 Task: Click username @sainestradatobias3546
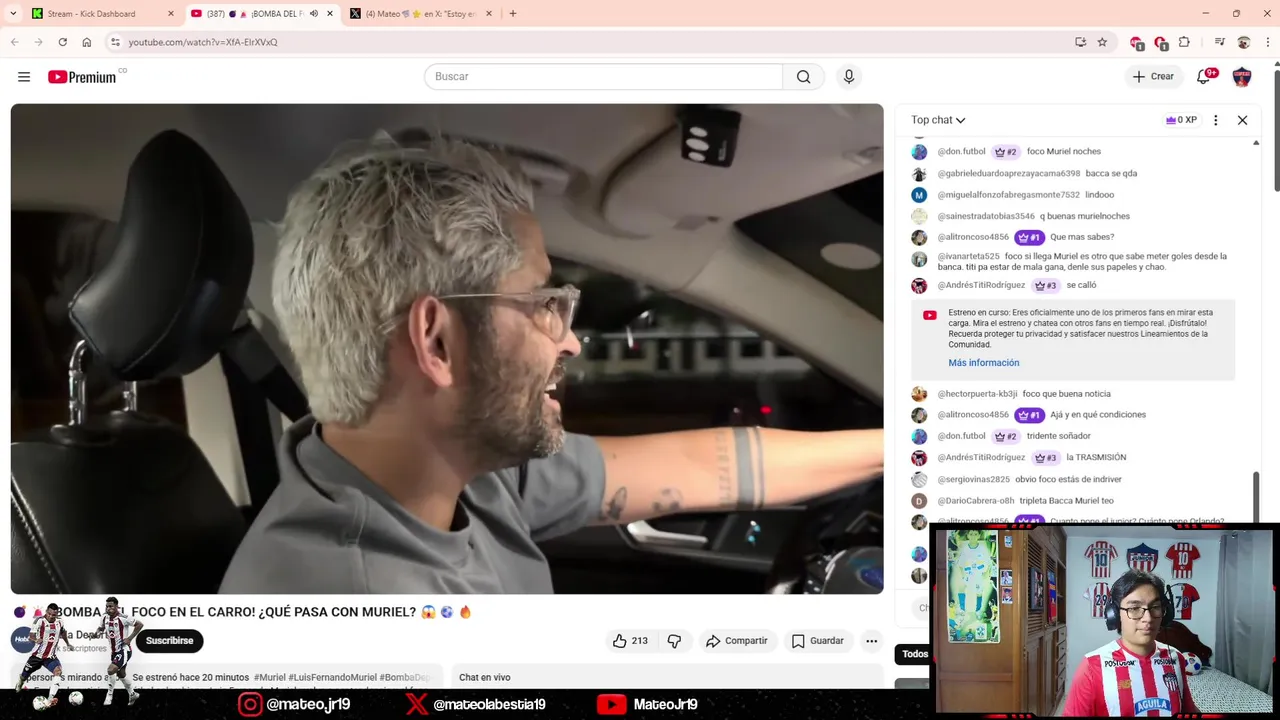click(986, 216)
